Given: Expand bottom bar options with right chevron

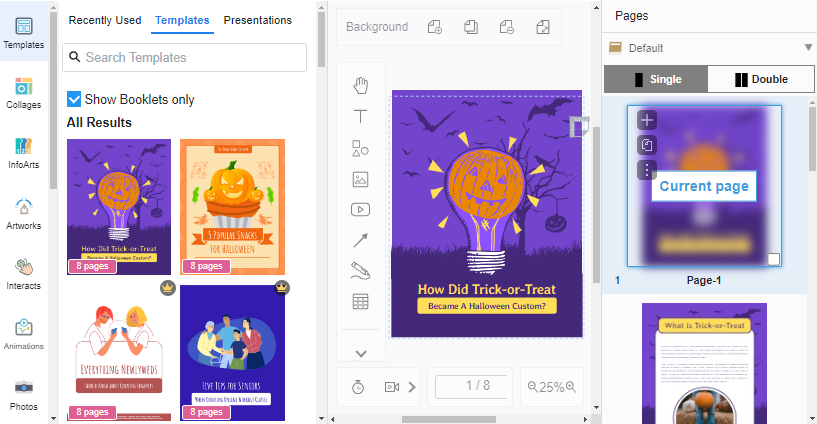Looking at the screenshot, I should pyautogui.click(x=412, y=387).
